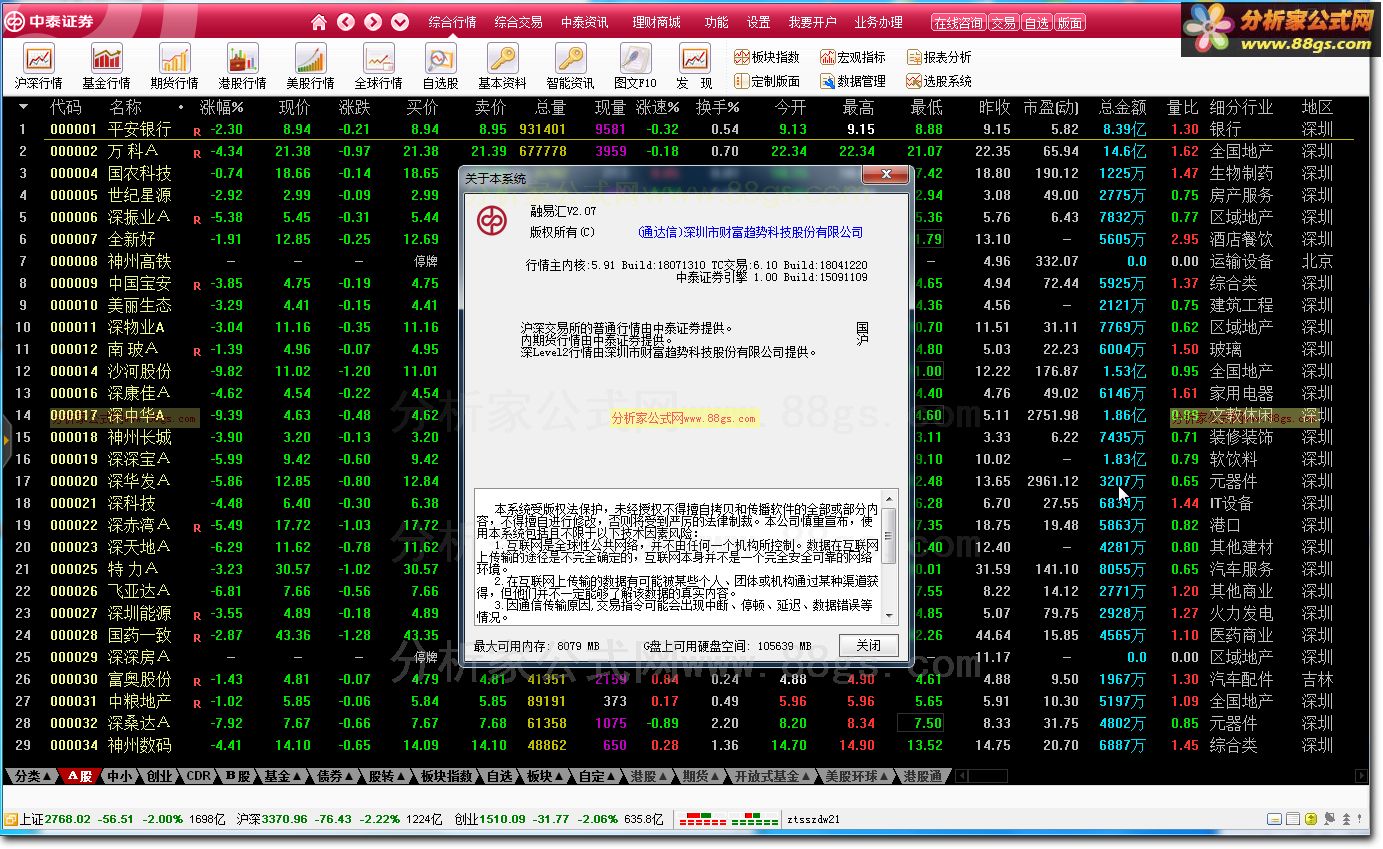Open 基金行情 fund quotes icon
1383x849 pixels.
coord(106,67)
